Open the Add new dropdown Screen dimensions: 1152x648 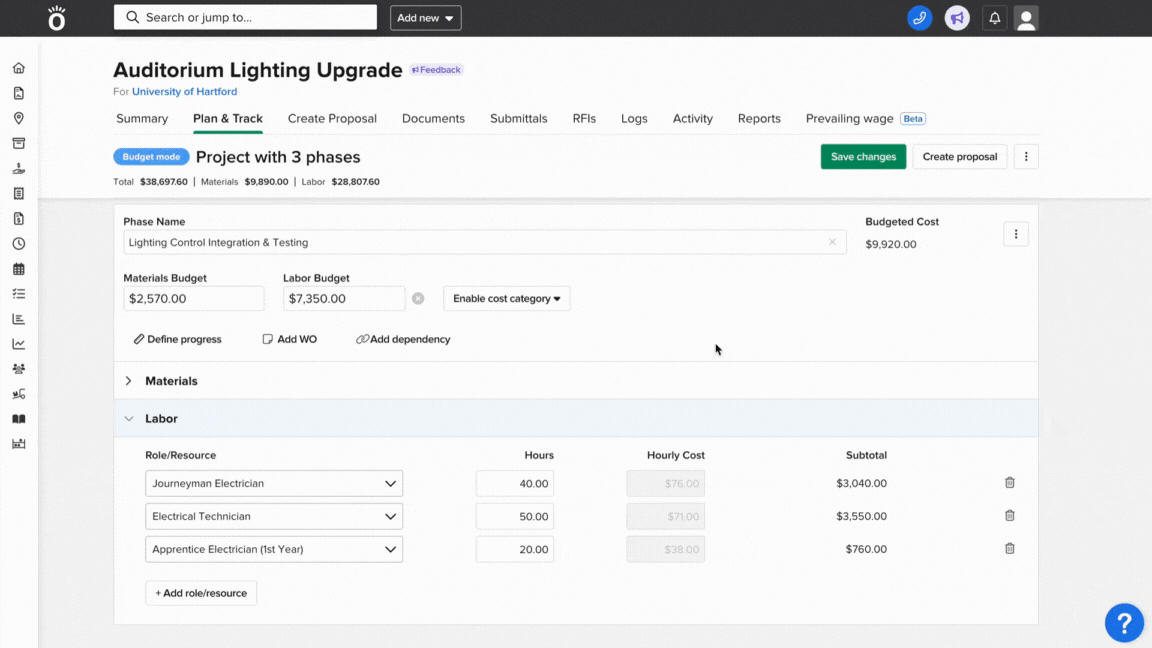tap(425, 18)
